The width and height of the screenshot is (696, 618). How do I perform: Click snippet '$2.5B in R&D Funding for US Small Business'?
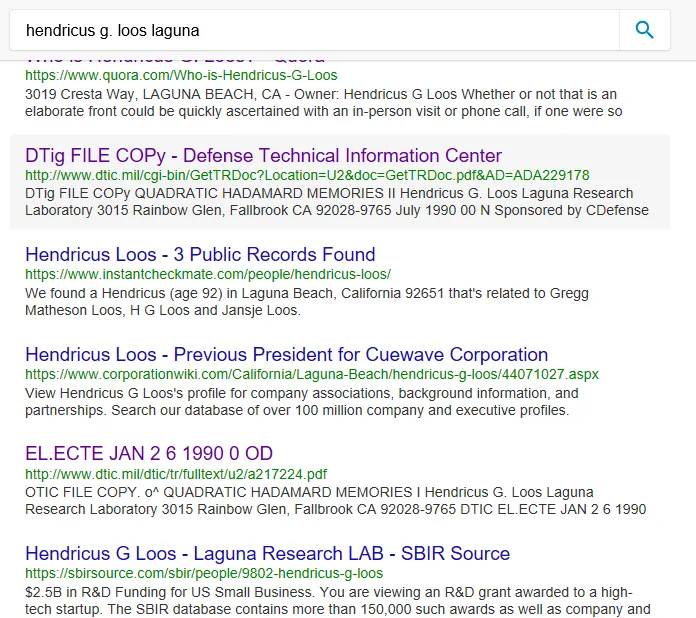click(x=169, y=592)
